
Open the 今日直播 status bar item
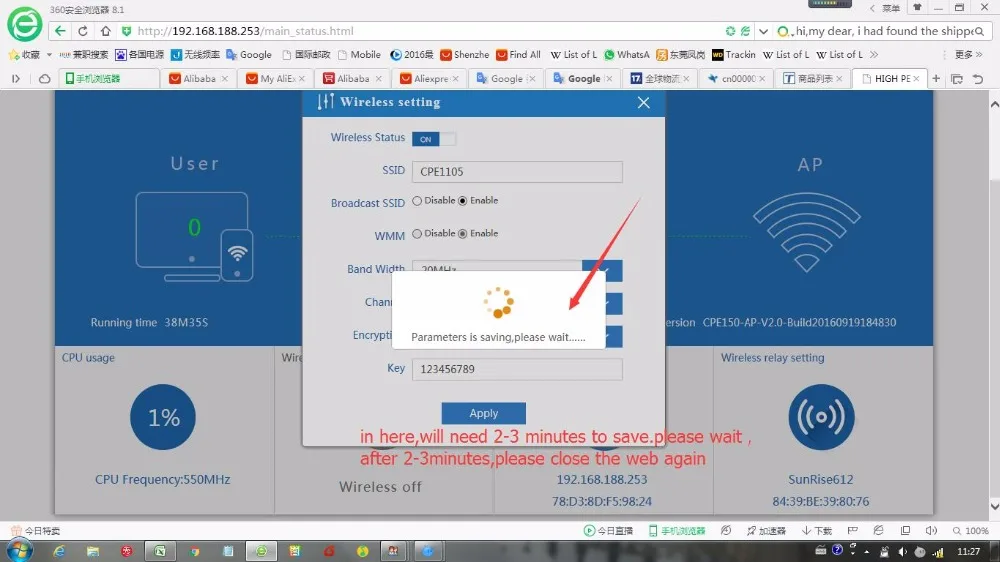[608, 531]
